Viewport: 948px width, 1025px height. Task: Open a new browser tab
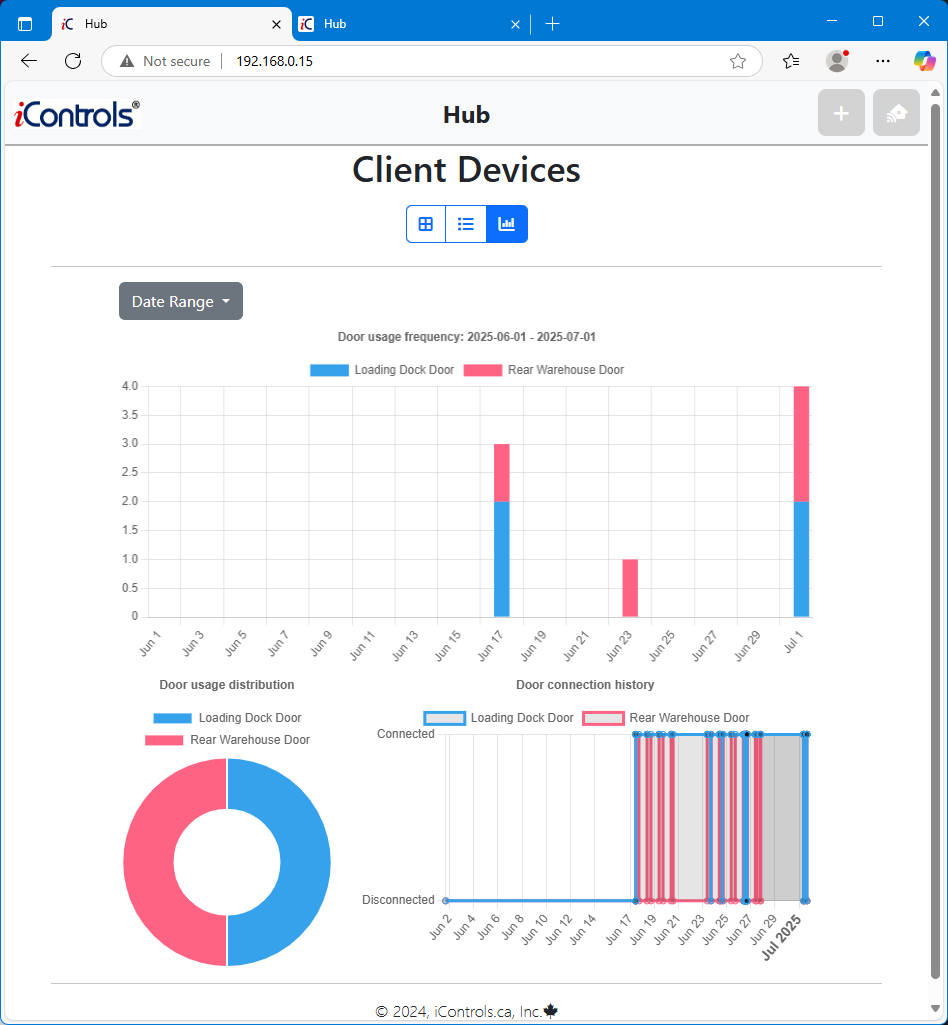tap(552, 23)
